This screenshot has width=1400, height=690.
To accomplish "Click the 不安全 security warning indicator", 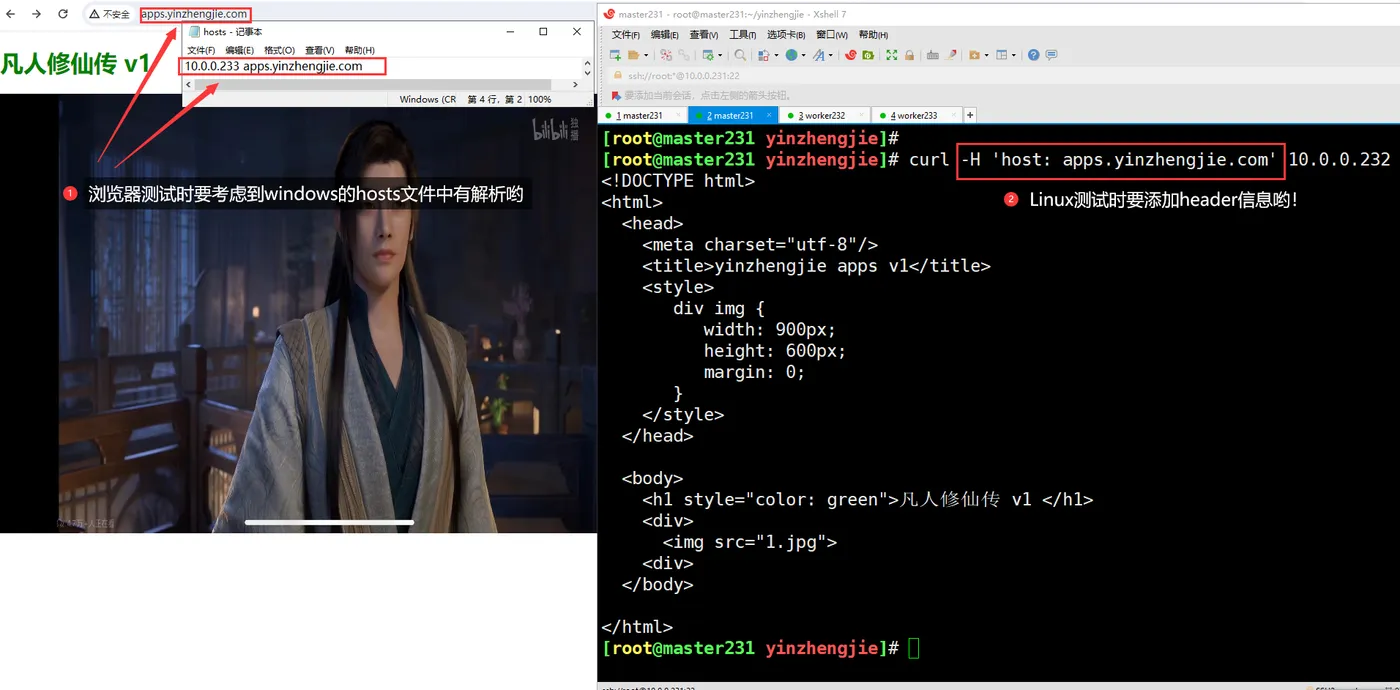I will (109, 14).
